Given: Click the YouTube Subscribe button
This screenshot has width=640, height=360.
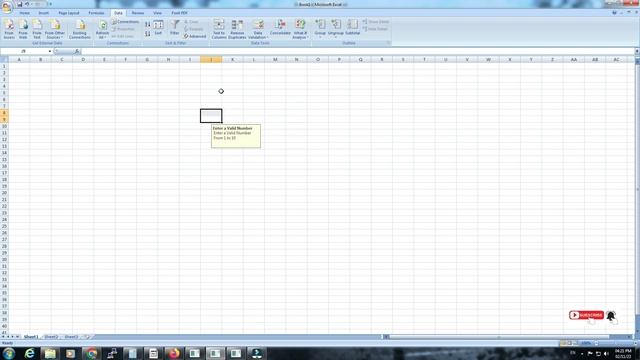Looking at the screenshot, I should click(x=587, y=315).
